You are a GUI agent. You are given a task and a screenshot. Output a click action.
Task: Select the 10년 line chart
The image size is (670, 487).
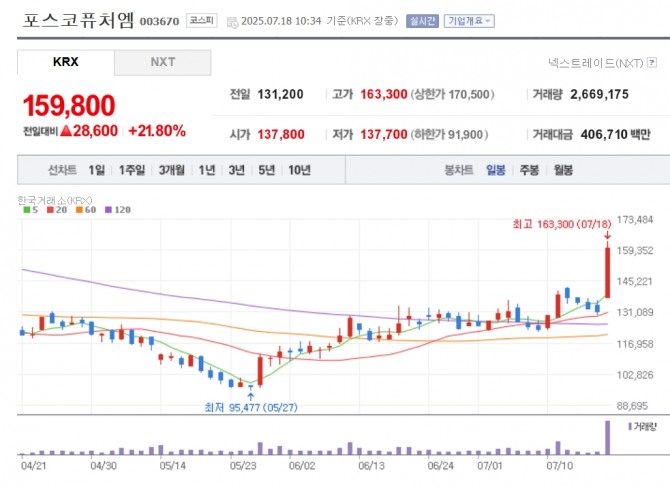(299, 170)
